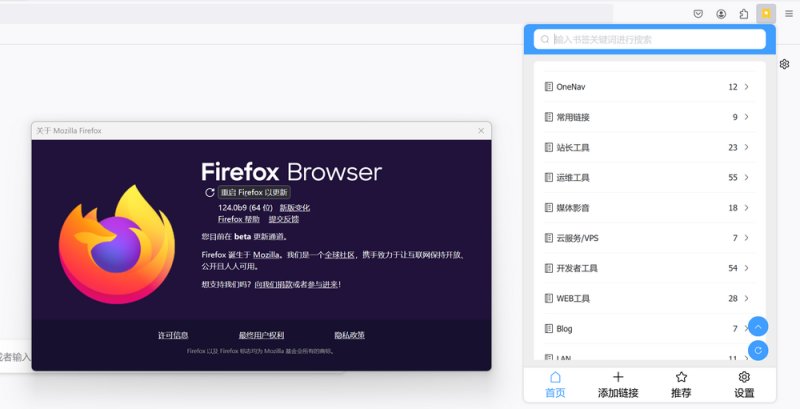
Task: Click the 124.0b9 (64 位) version text
Action: (245, 208)
